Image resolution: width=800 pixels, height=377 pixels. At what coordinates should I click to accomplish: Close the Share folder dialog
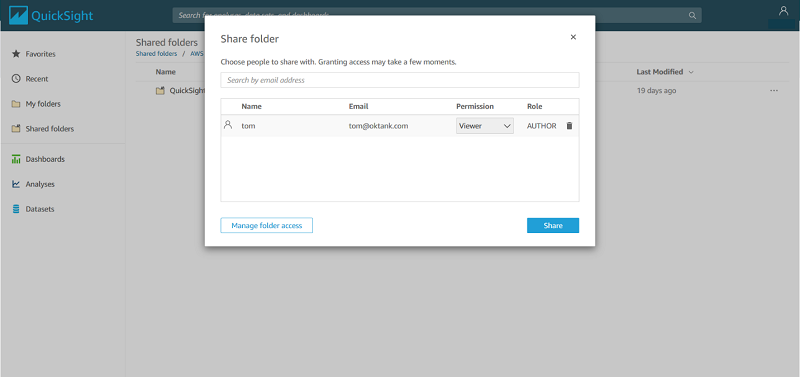click(x=573, y=37)
